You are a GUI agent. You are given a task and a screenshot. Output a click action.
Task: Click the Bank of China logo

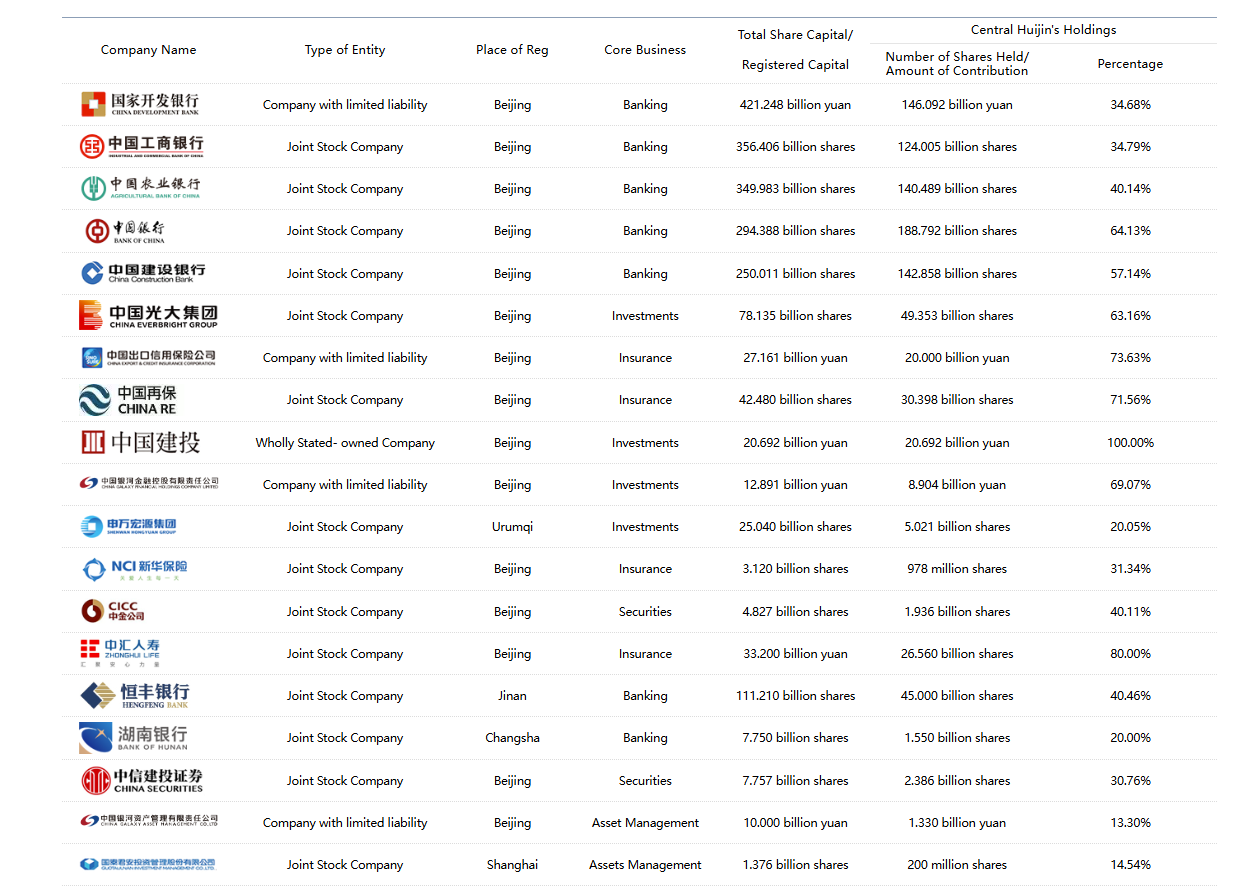coord(126,231)
